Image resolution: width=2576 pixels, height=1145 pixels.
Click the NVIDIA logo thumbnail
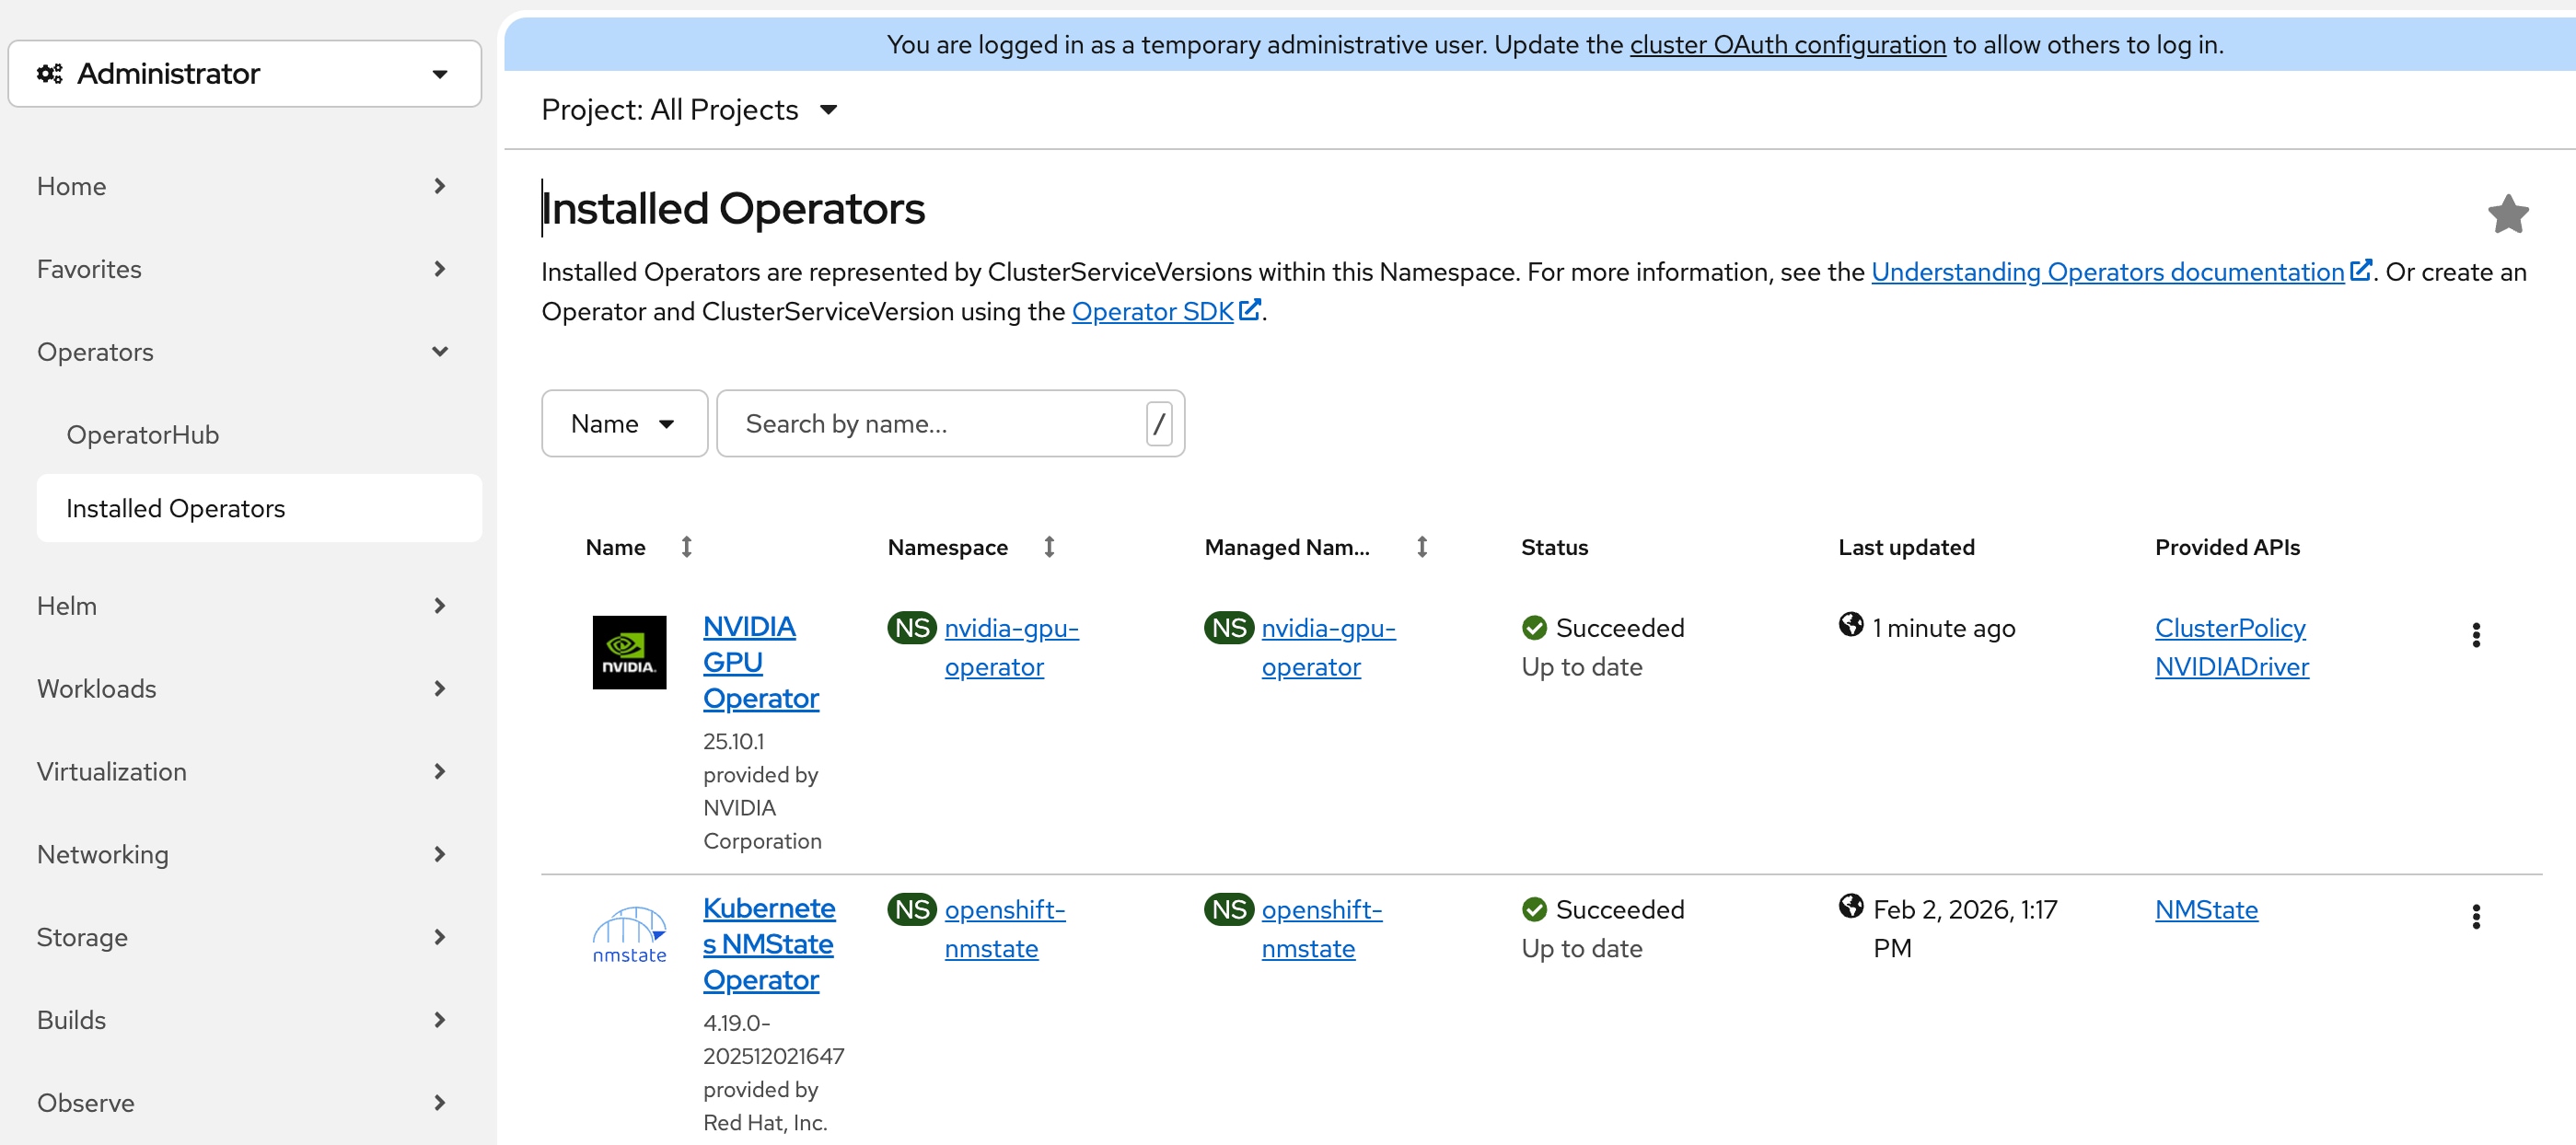pyautogui.click(x=629, y=652)
